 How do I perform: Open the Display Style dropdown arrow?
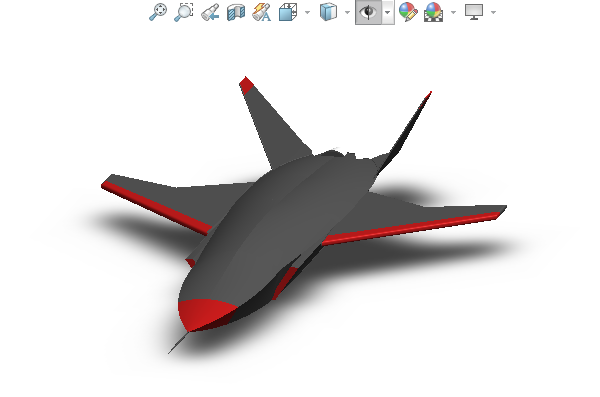click(x=347, y=13)
